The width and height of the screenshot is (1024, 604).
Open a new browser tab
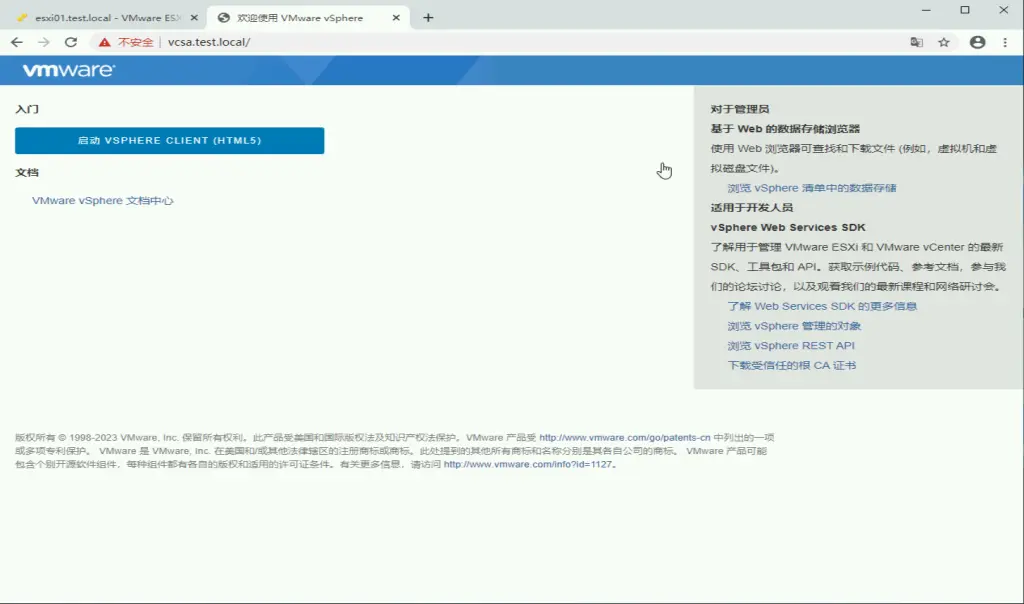(428, 17)
